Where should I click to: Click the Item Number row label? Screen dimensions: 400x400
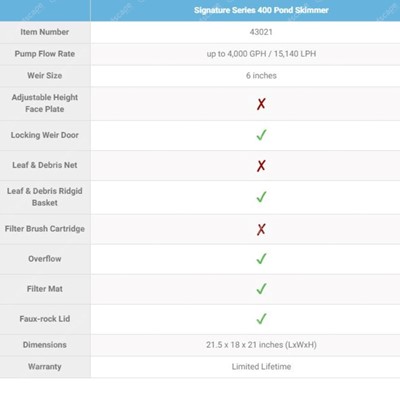pyautogui.click(x=45, y=32)
